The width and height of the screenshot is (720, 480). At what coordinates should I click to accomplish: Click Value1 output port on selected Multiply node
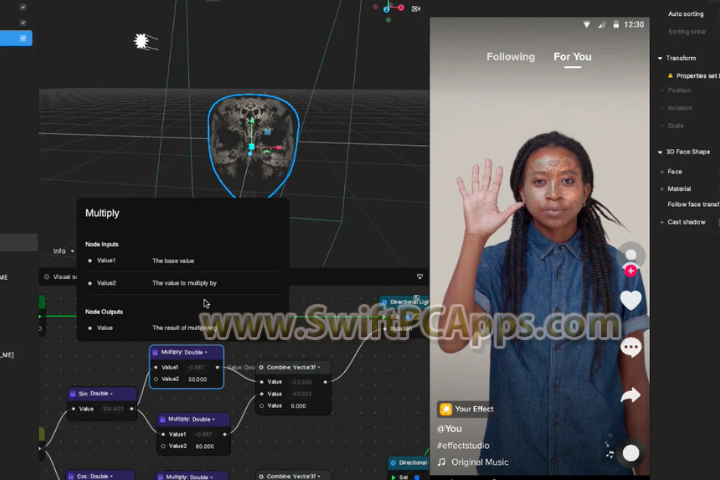218,367
